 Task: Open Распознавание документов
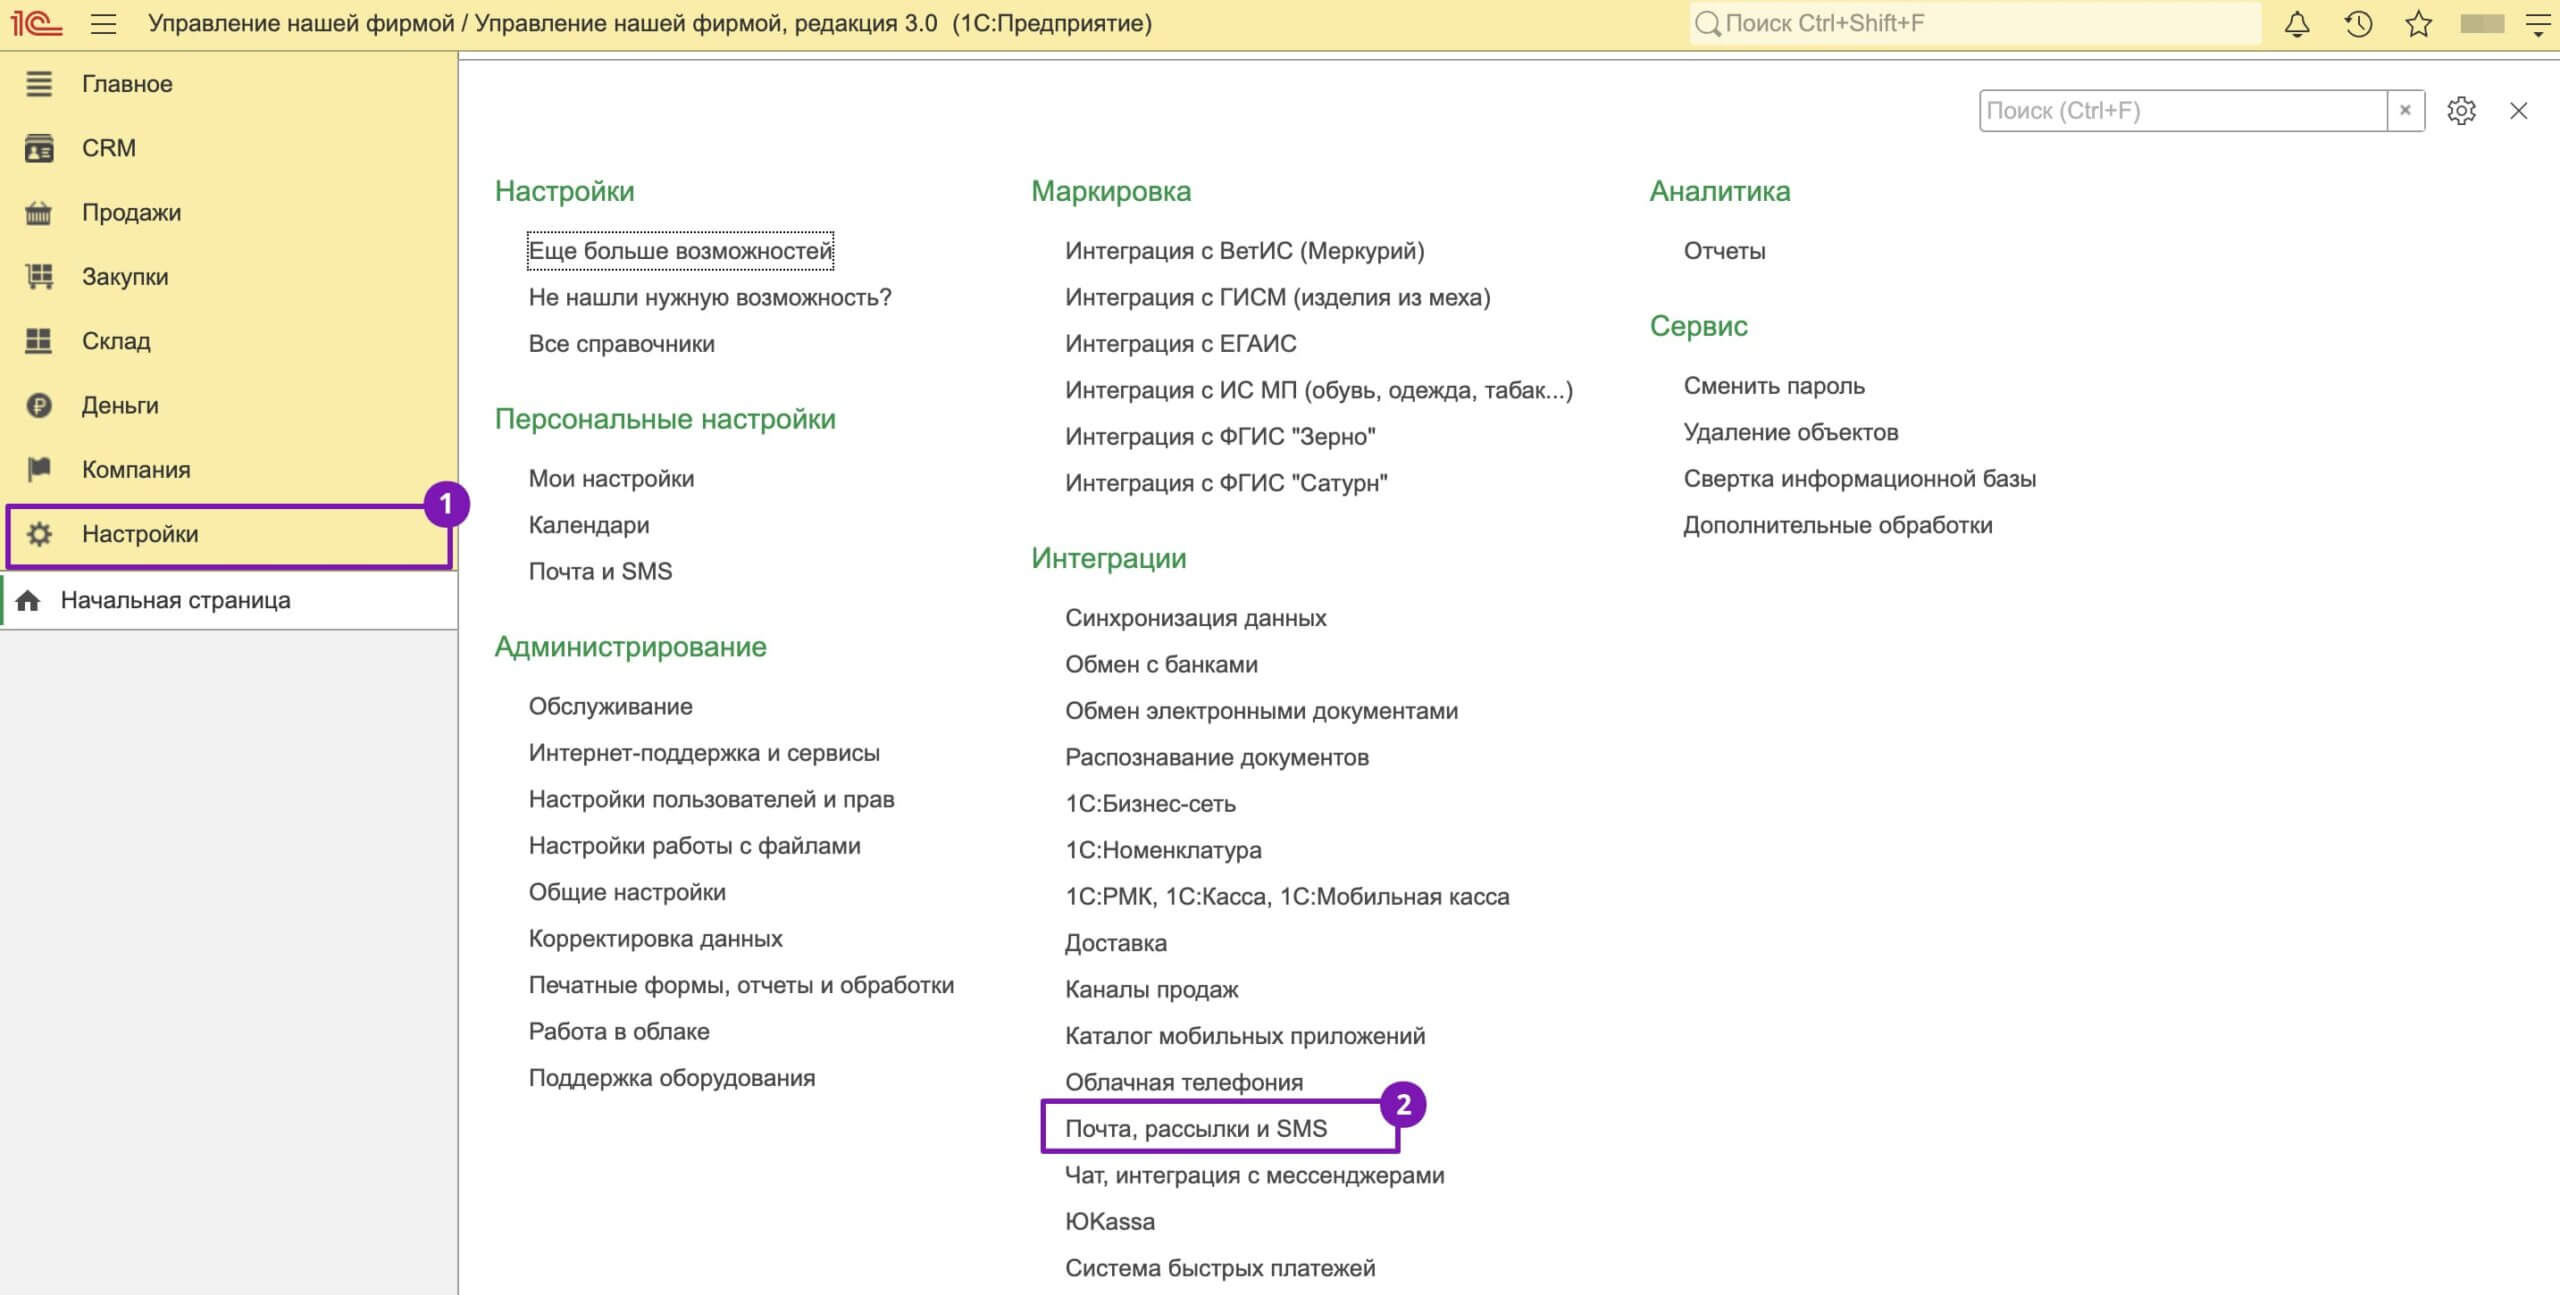click(1216, 758)
